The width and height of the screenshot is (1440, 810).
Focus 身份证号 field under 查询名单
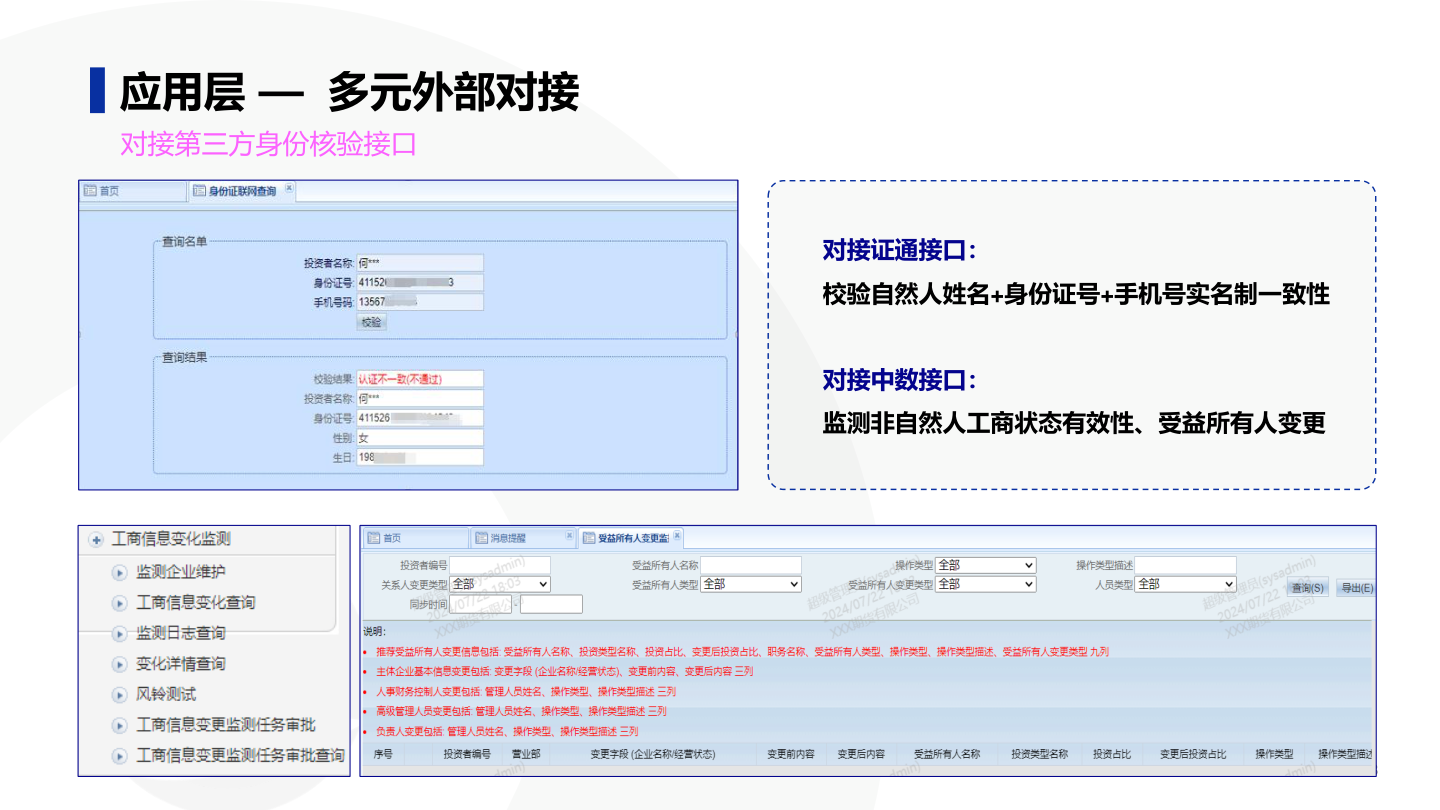[420, 282]
